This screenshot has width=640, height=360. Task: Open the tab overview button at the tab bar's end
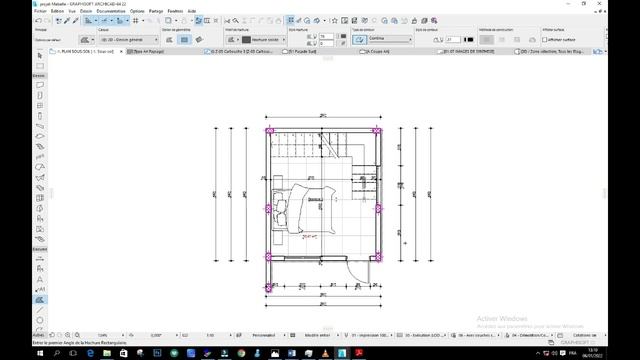click(598, 51)
